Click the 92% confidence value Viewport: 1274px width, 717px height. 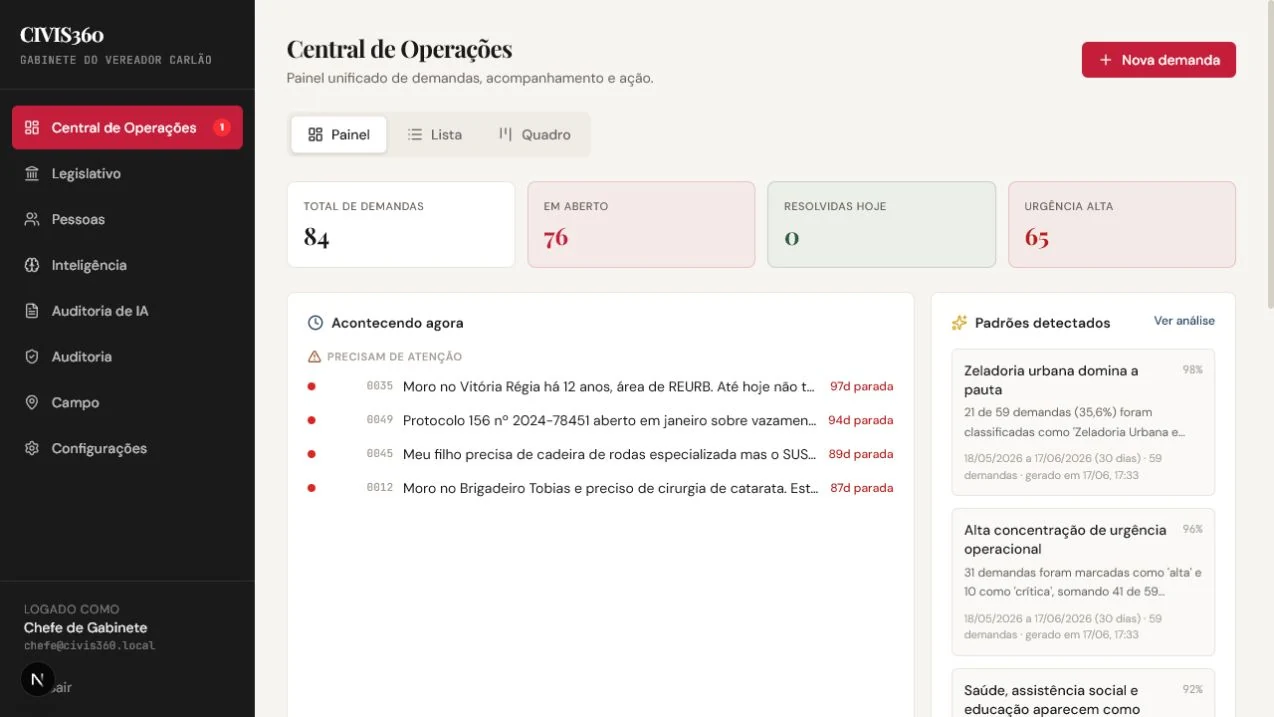pyautogui.click(x=1192, y=690)
